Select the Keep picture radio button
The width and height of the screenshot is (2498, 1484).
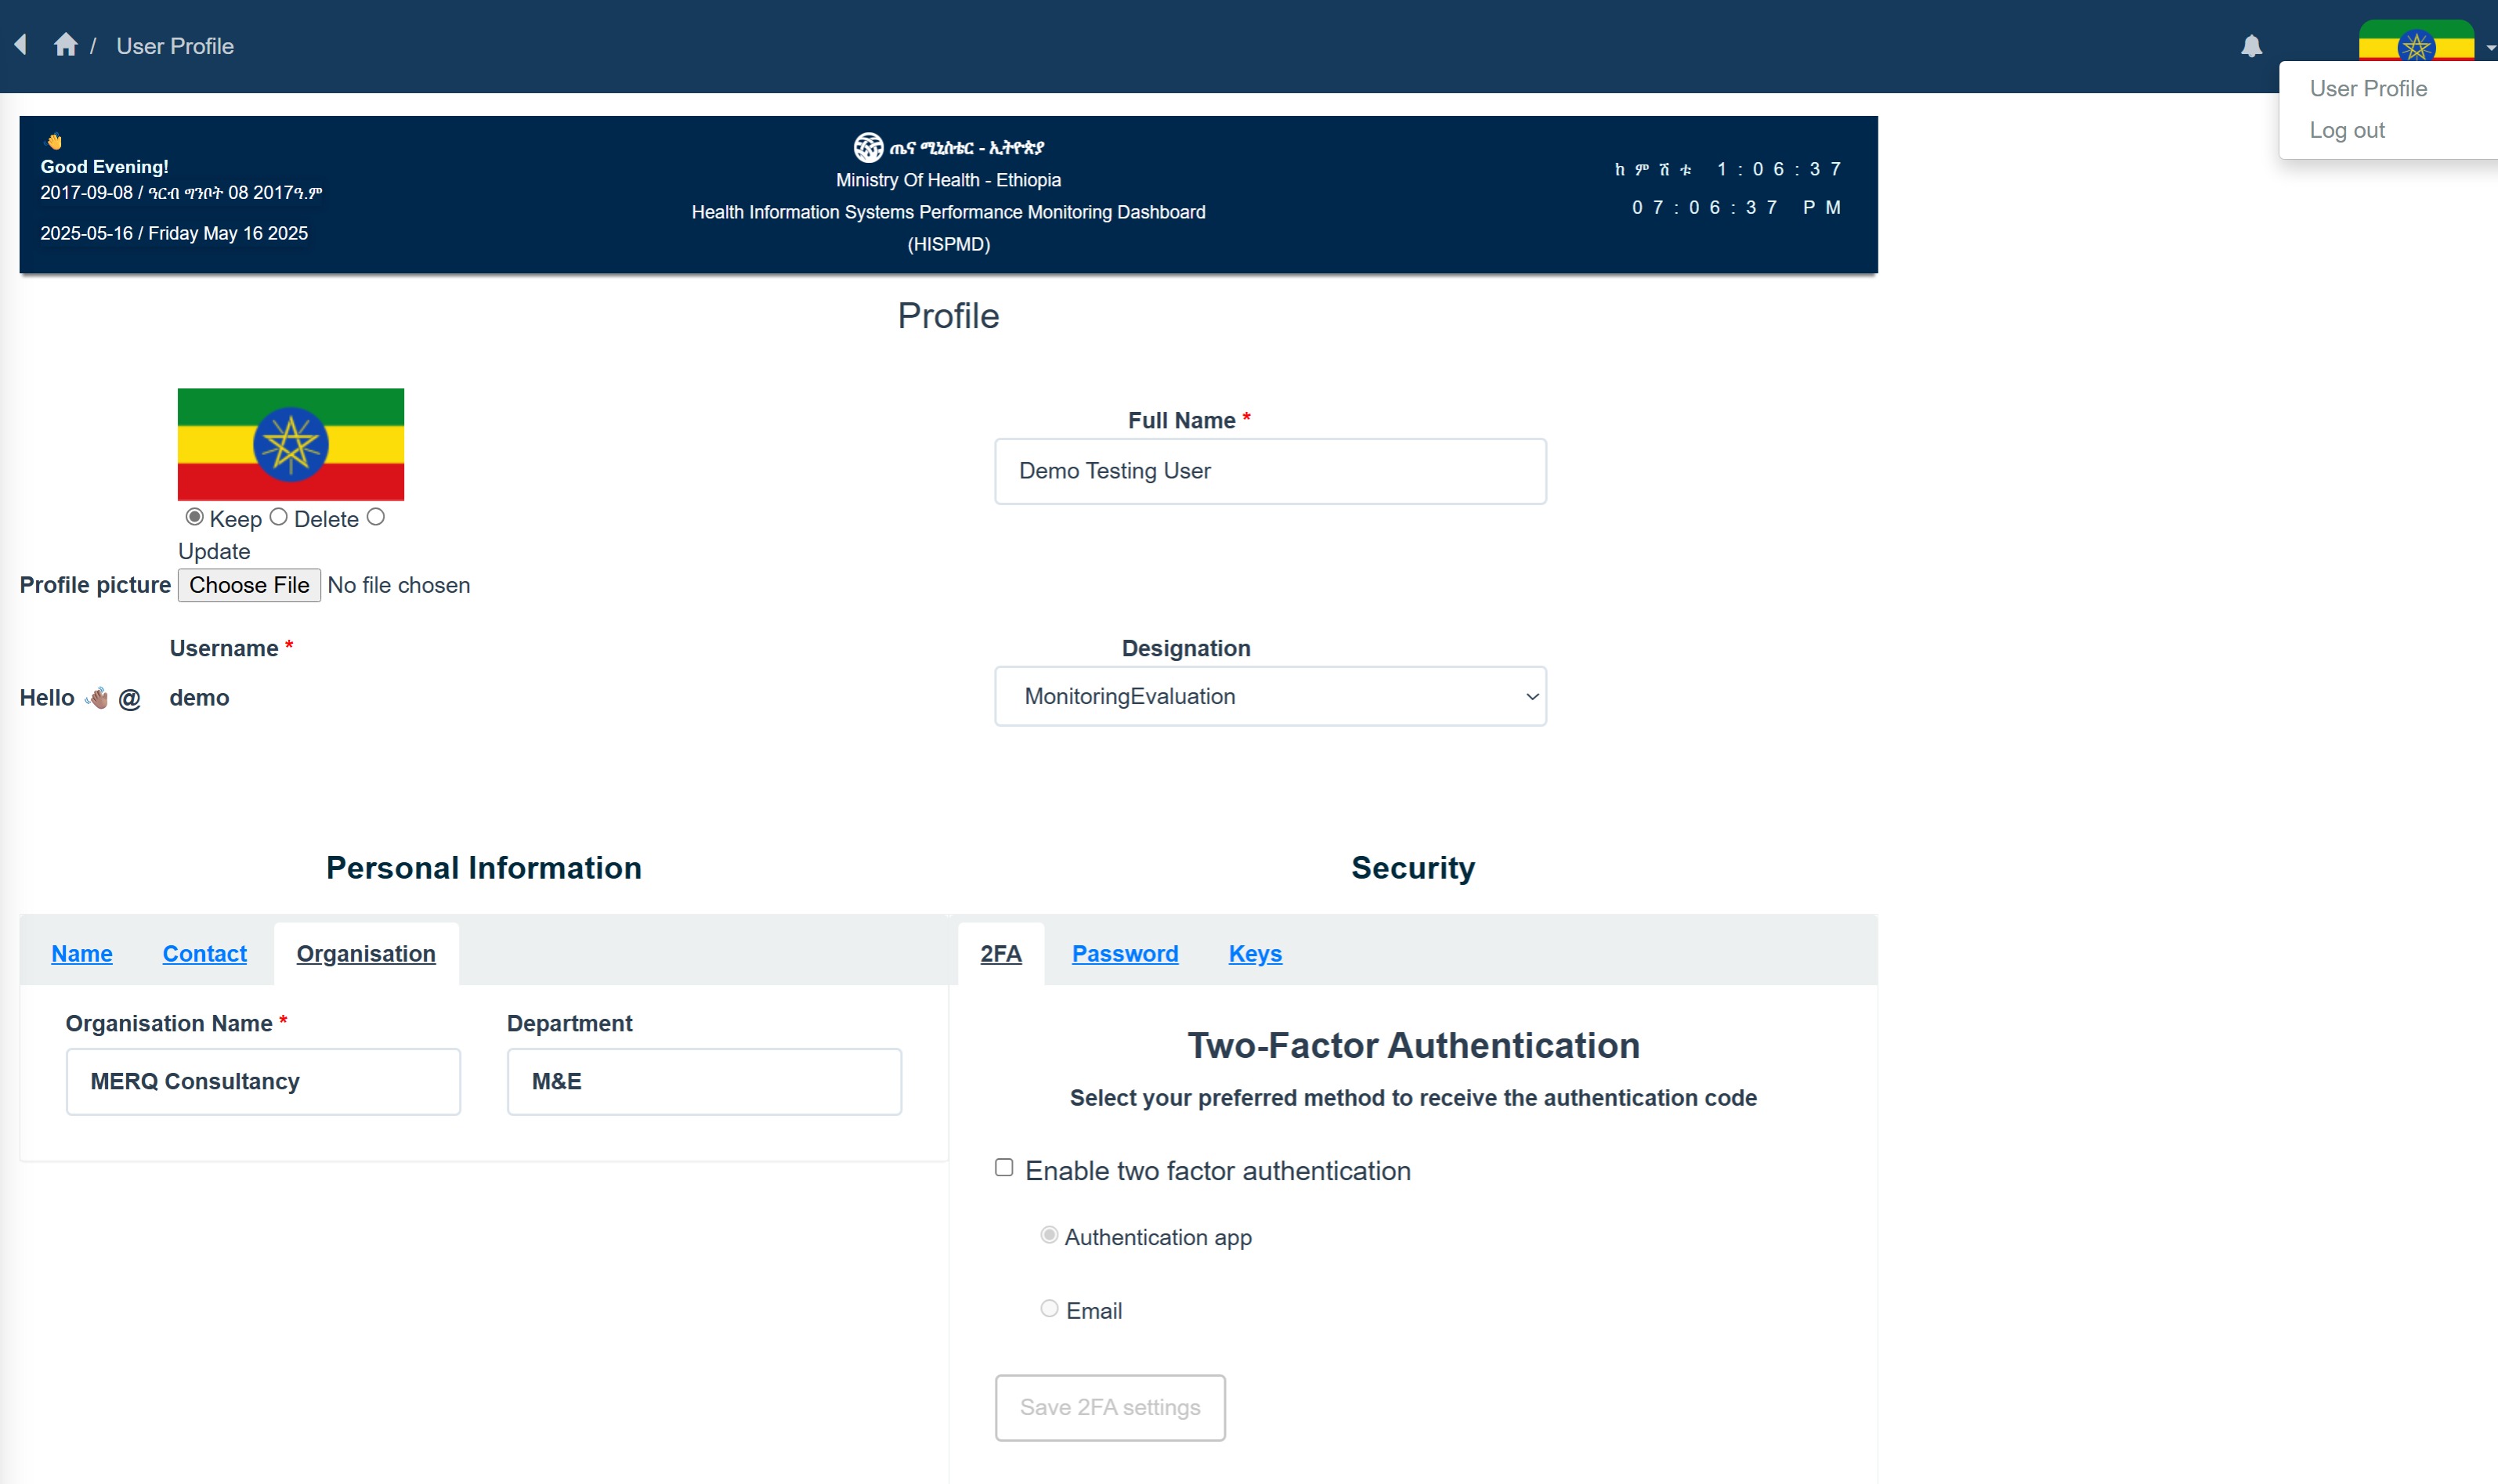click(x=194, y=517)
